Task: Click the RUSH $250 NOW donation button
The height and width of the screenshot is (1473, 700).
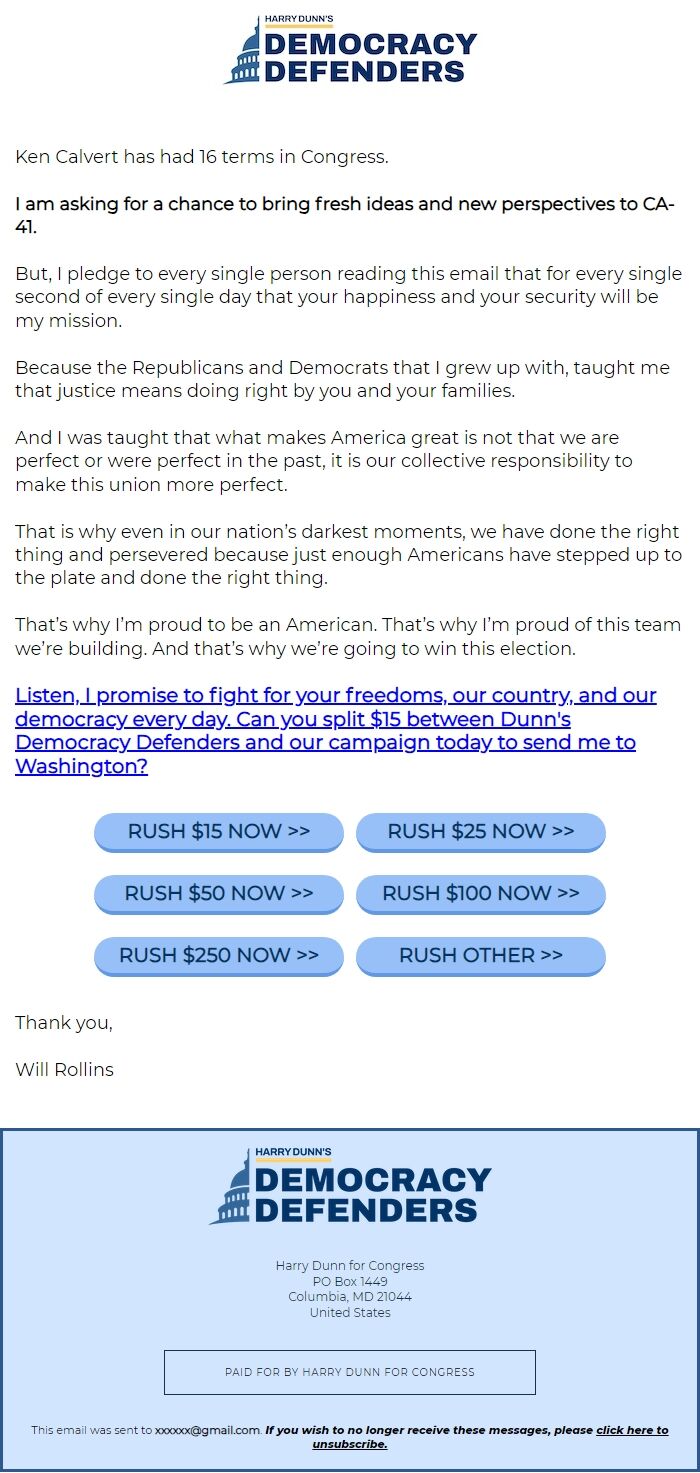Action: [218, 955]
